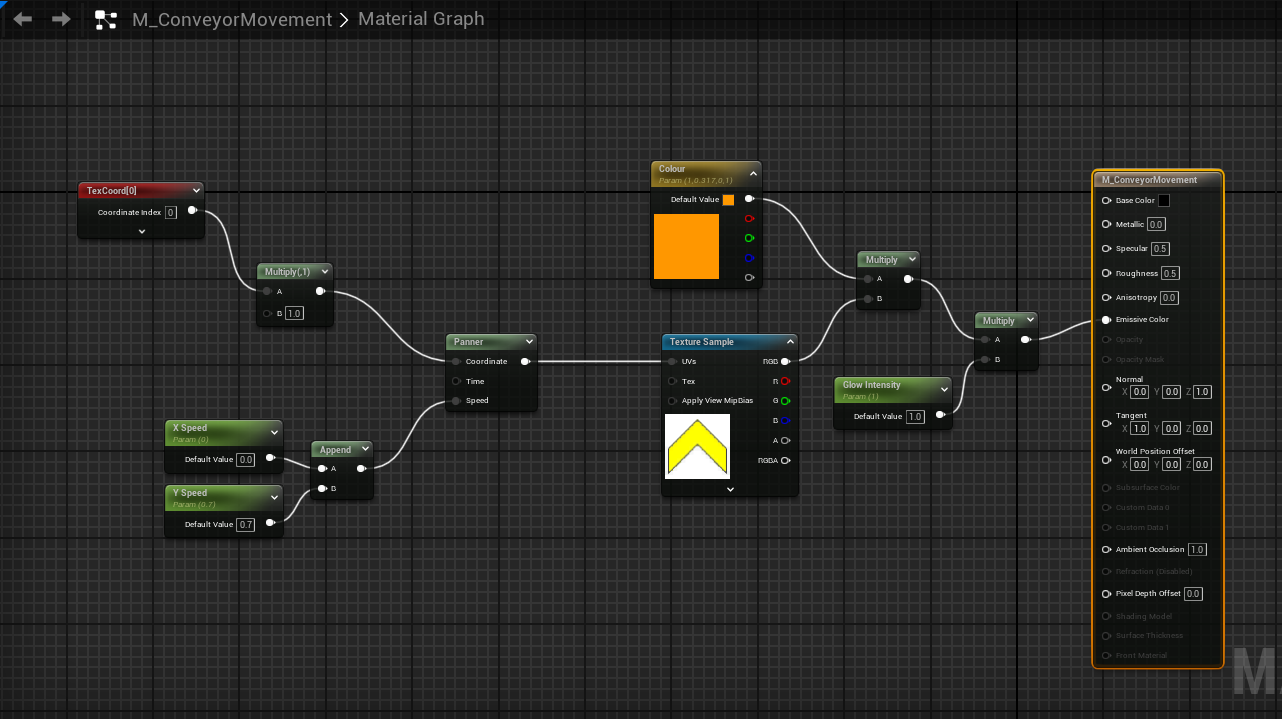Click the Base Color input pin

(1106, 201)
